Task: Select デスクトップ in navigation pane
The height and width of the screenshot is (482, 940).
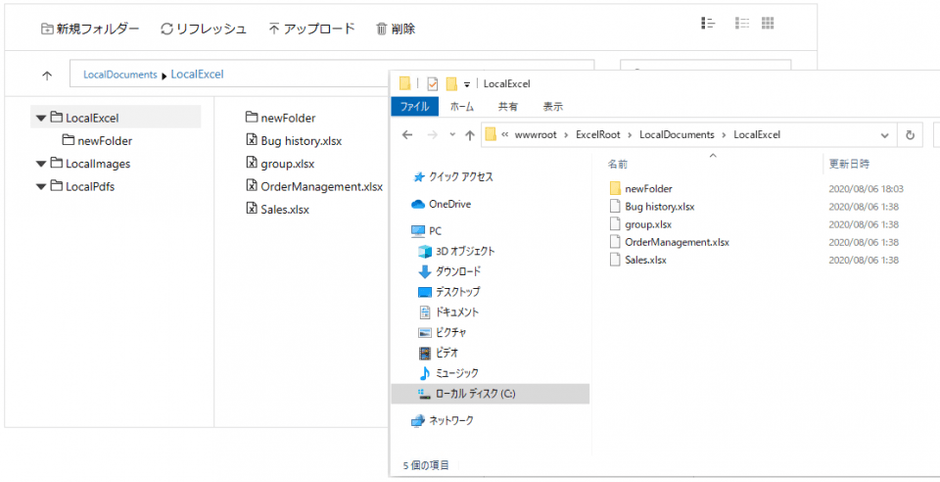Action: (449, 292)
